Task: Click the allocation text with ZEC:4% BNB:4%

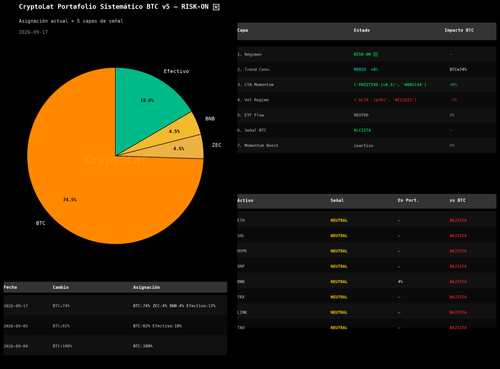Action: pyautogui.click(x=174, y=306)
